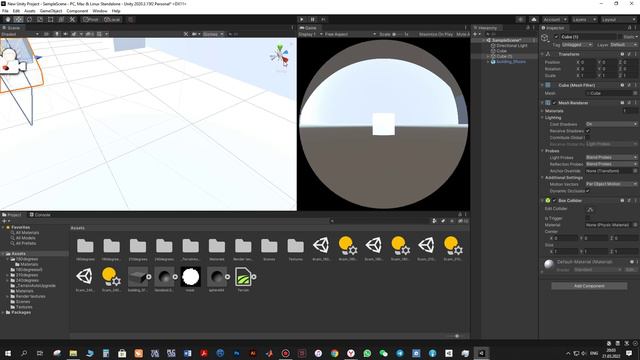Click the scene orientation gizmo
The image size is (640, 360).
[x=280, y=56]
